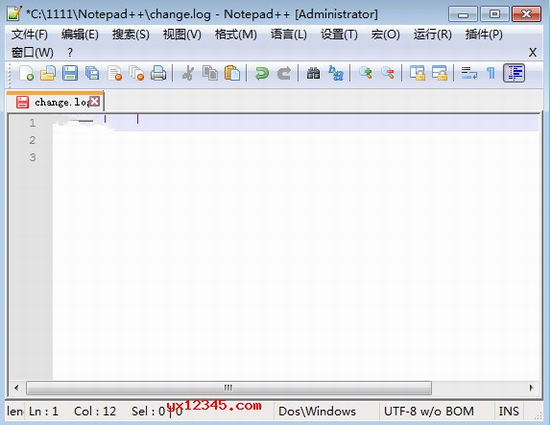Image resolution: width=550 pixels, height=425 pixels.
Task: Select the change.log tab
Action: (55, 102)
